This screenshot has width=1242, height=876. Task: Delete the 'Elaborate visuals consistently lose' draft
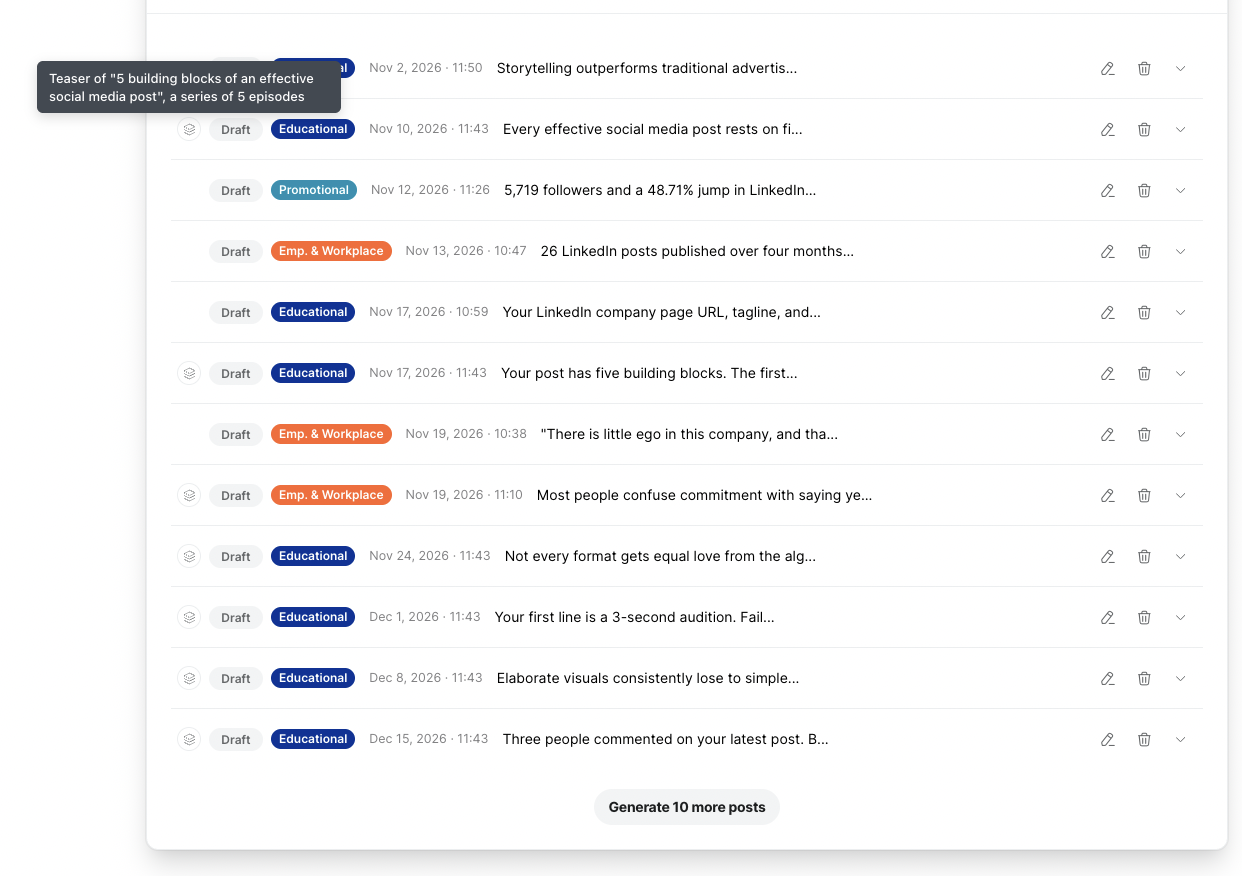click(x=1144, y=679)
